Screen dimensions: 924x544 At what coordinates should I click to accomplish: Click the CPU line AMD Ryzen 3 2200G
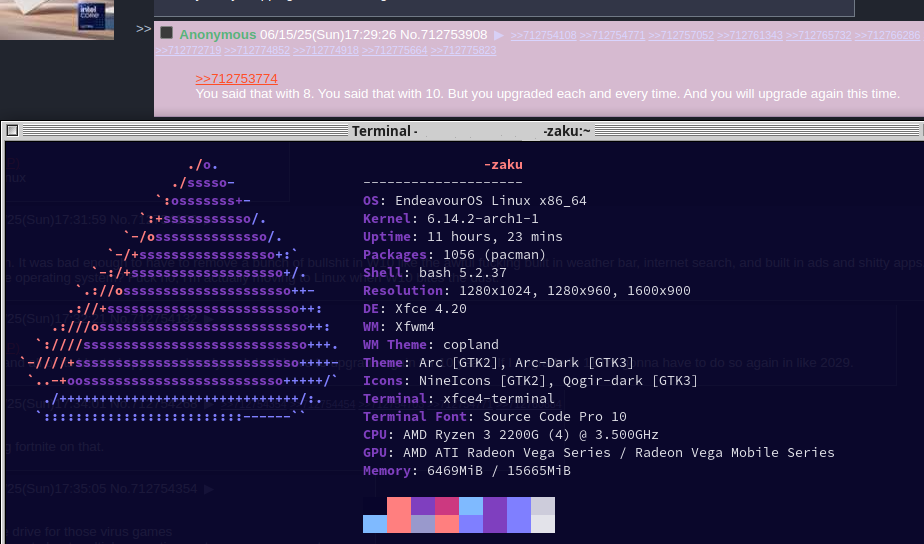click(511, 434)
